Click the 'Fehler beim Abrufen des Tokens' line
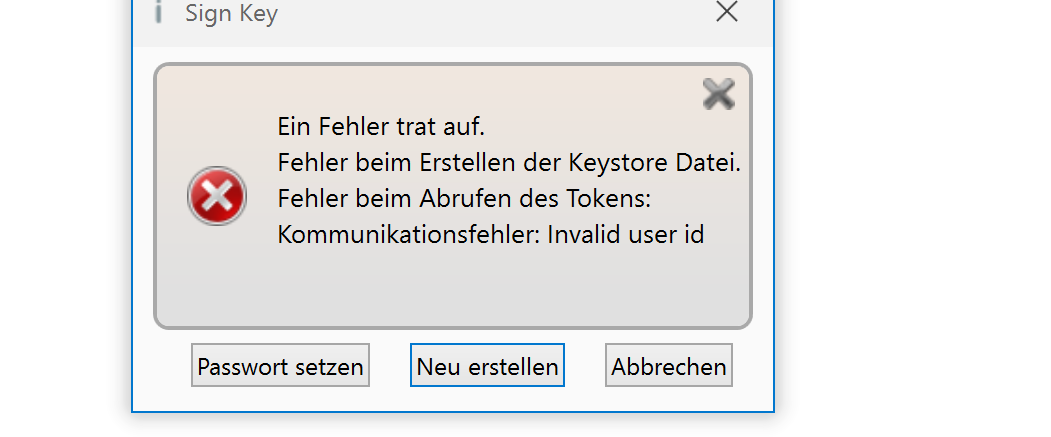 point(464,199)
